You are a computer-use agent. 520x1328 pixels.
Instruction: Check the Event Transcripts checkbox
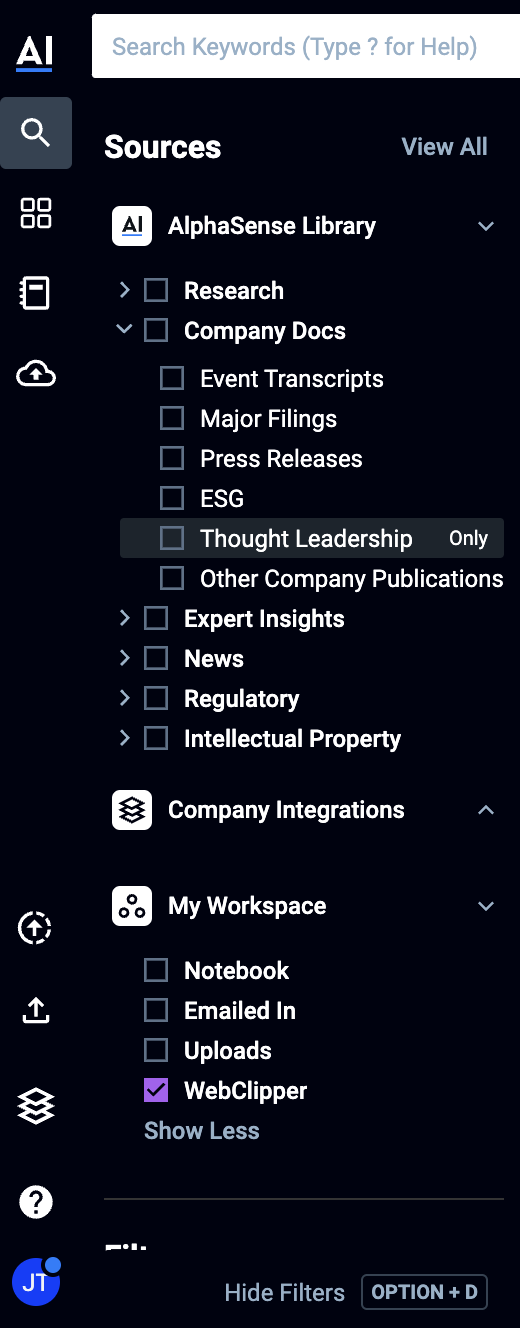point(172,378)
